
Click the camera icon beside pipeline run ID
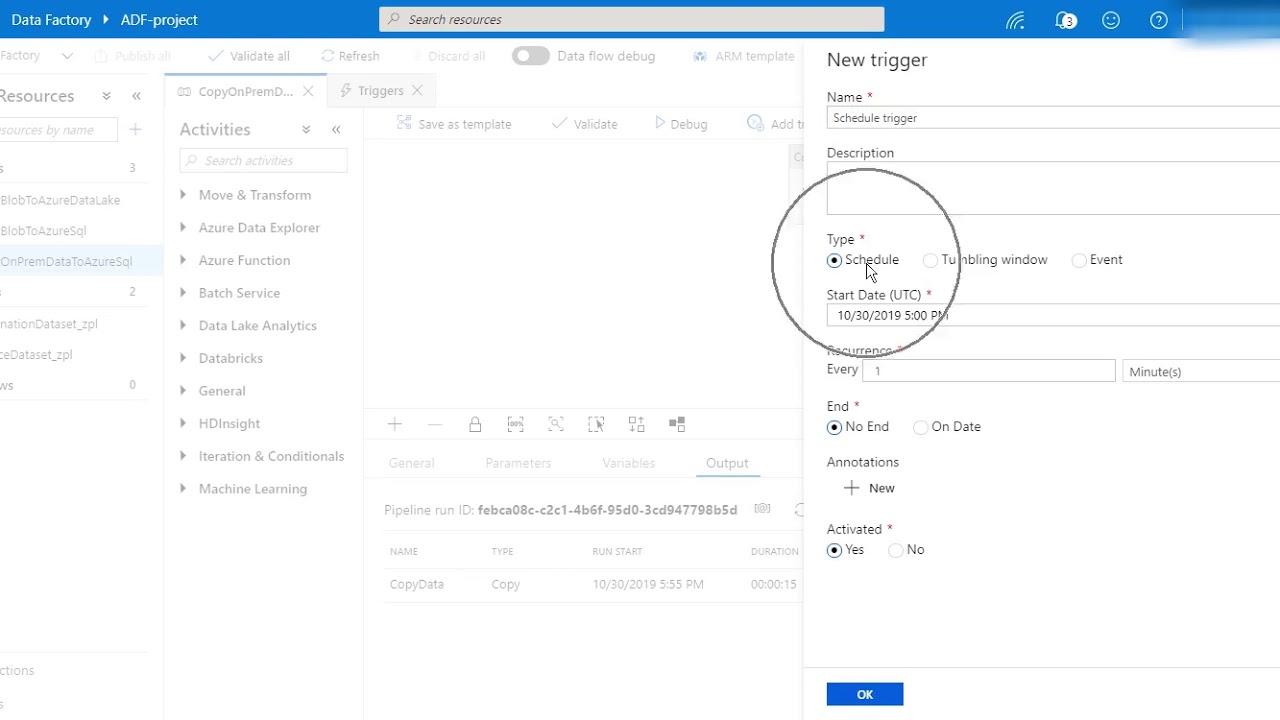[762, 509]
